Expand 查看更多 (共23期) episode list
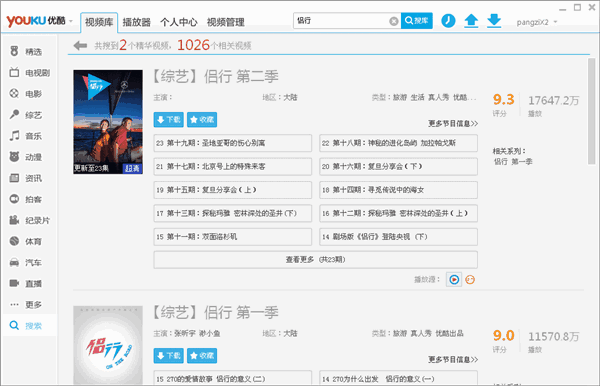The width and height of the screenshot is (600, 386). tap(315, 259)
